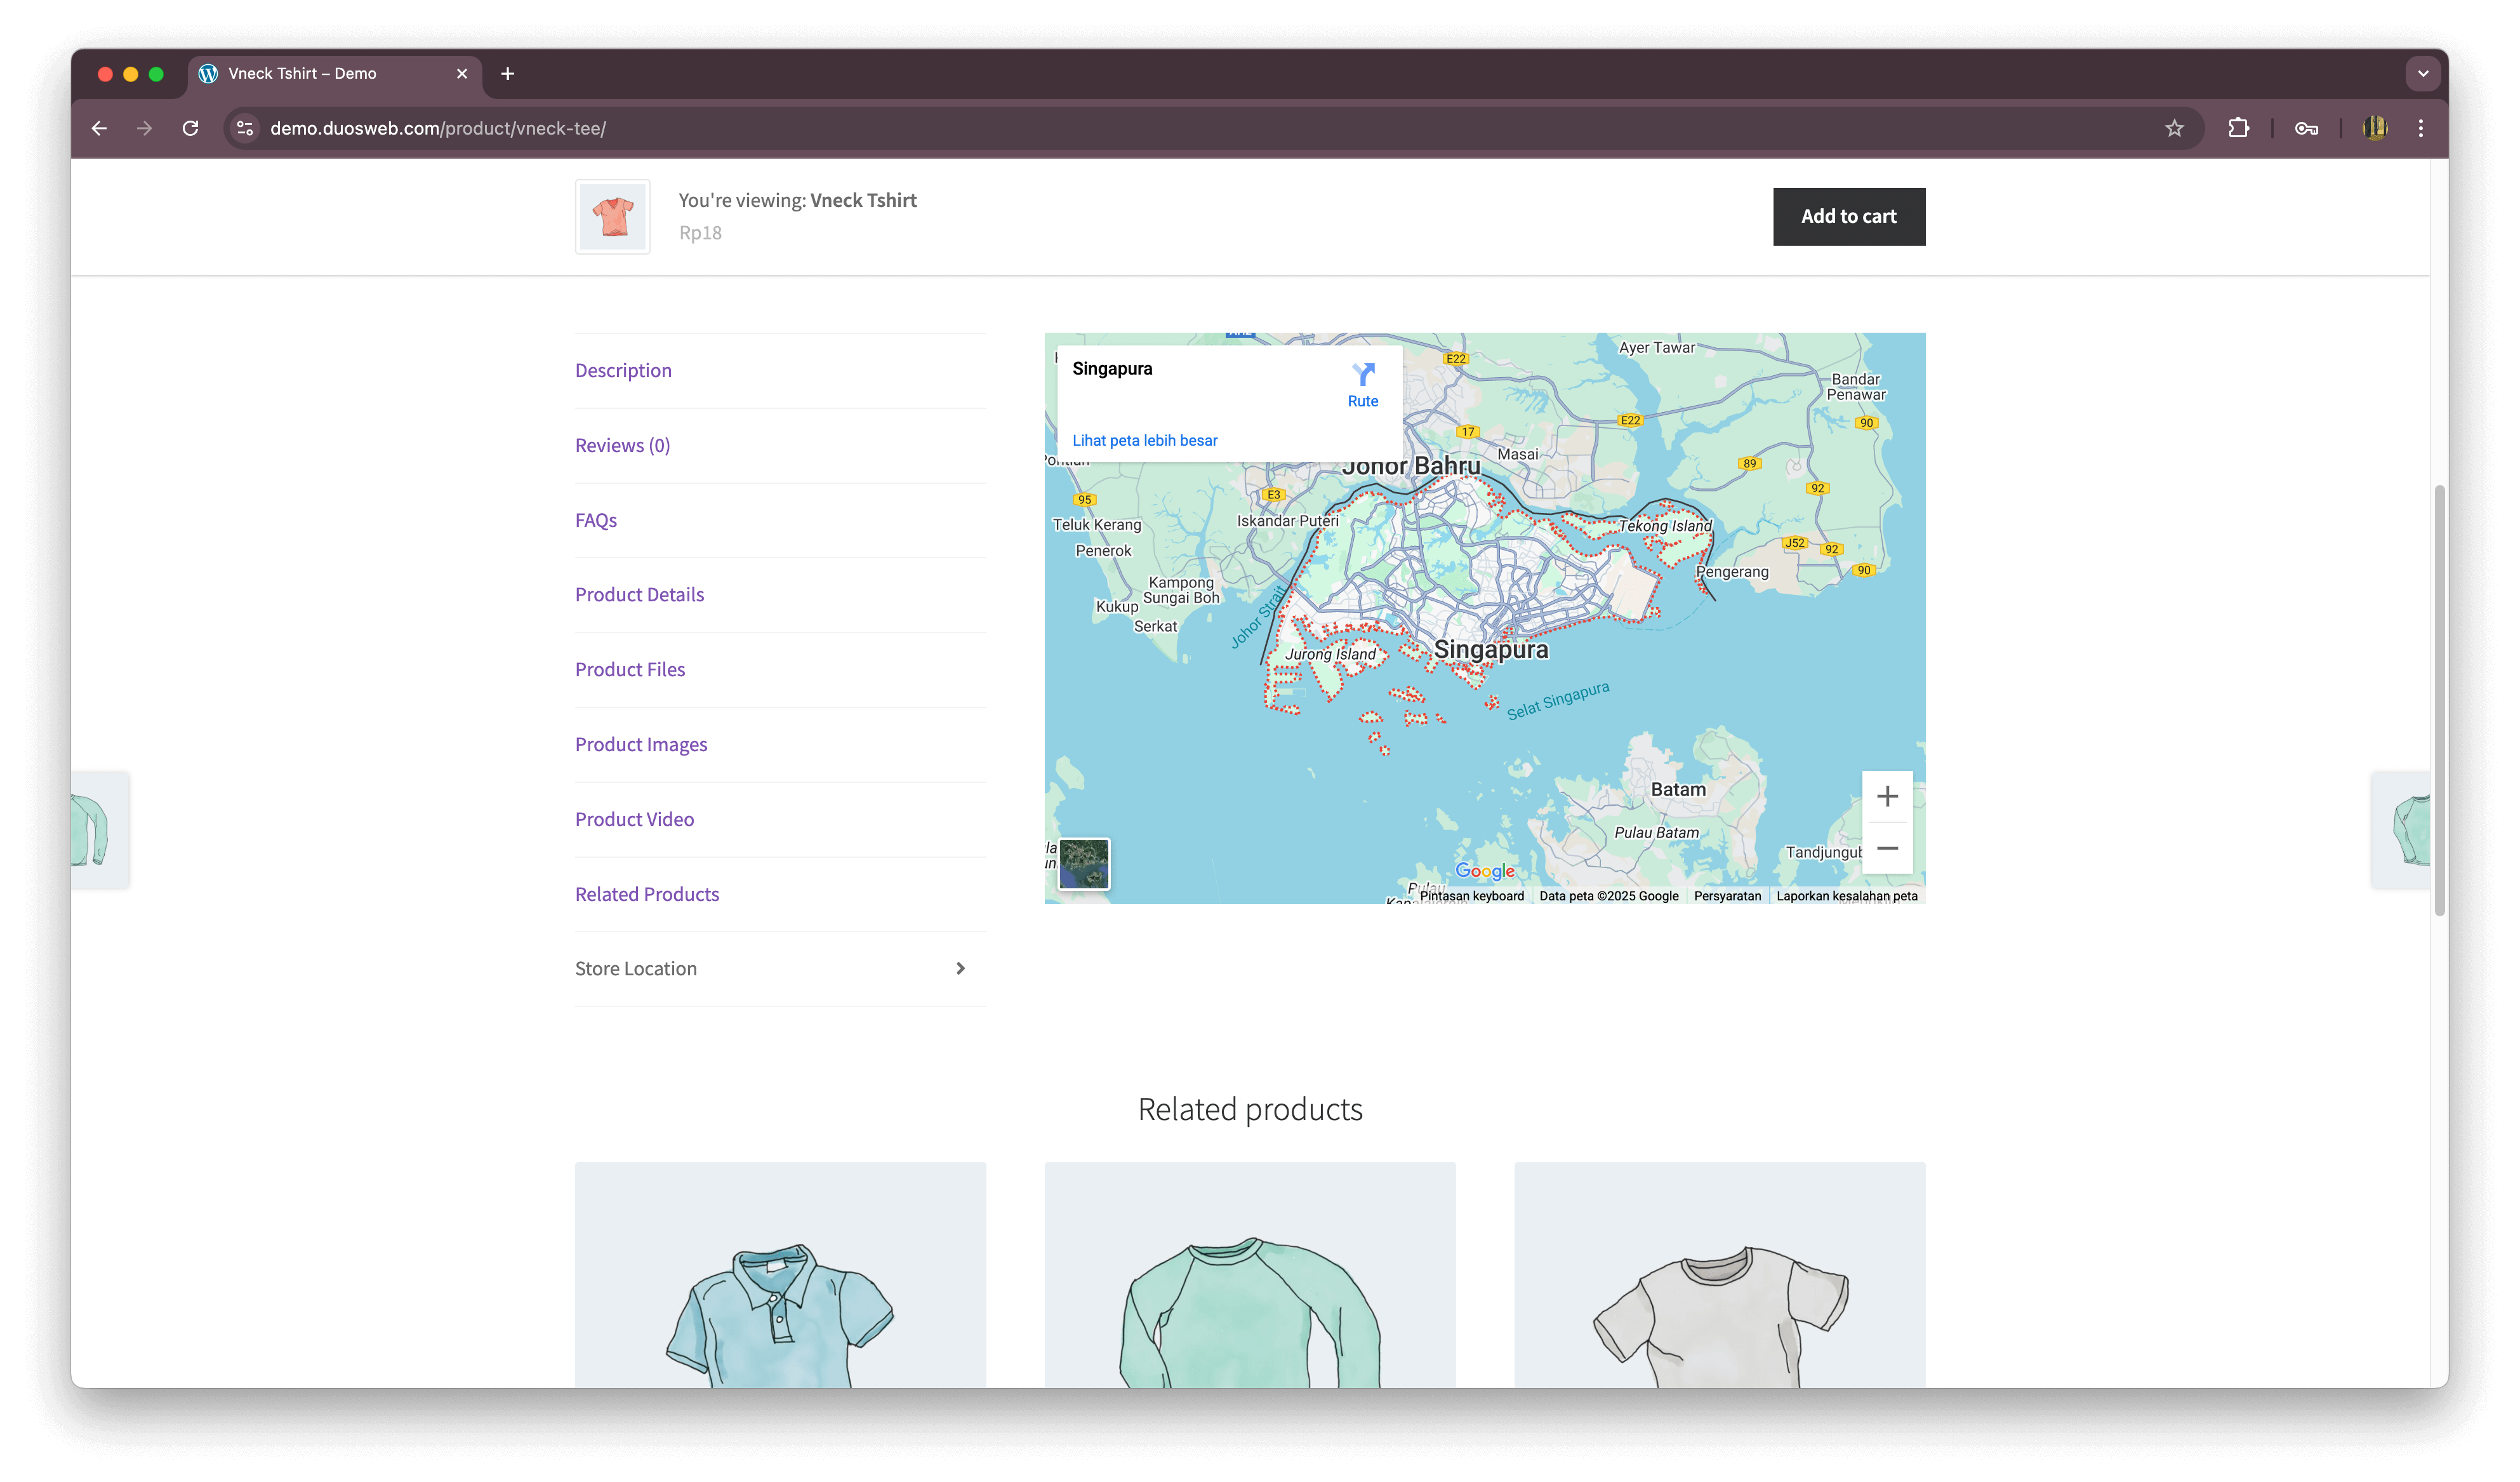
Task: View site information icon in address bar
Action: coord(245,128)
